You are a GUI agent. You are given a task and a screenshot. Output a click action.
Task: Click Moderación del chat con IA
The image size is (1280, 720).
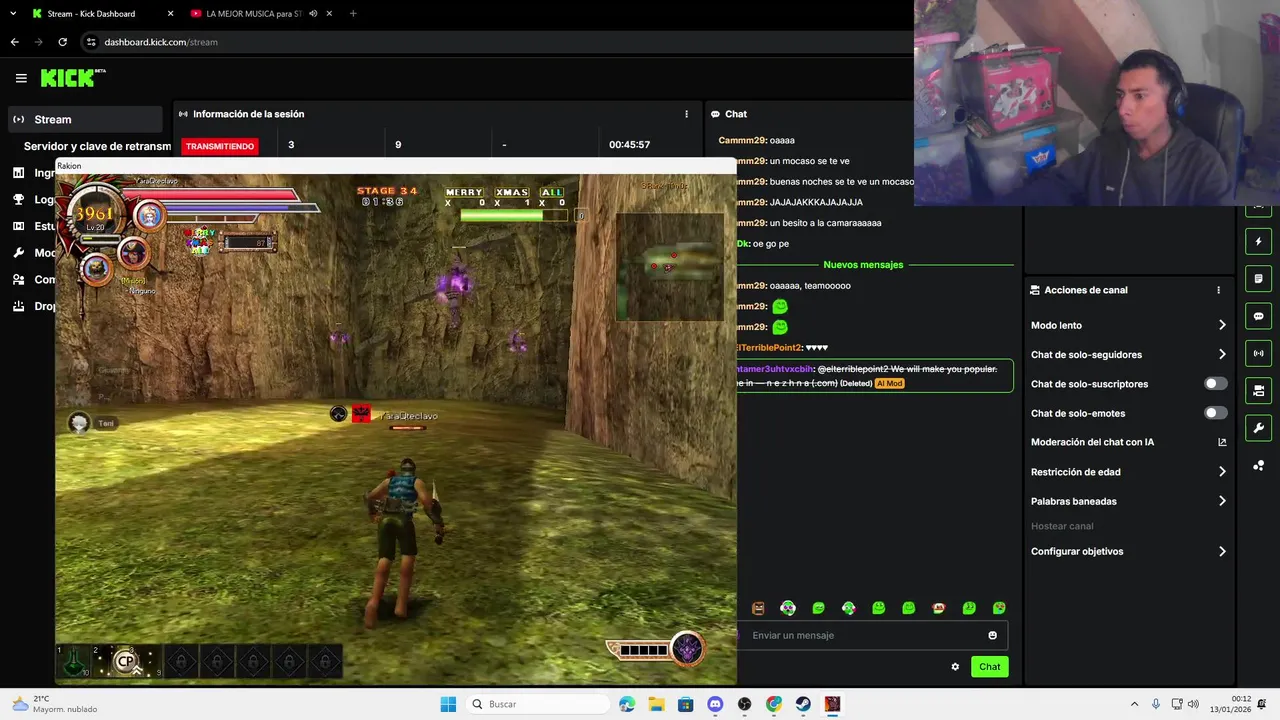point(1092,442)
